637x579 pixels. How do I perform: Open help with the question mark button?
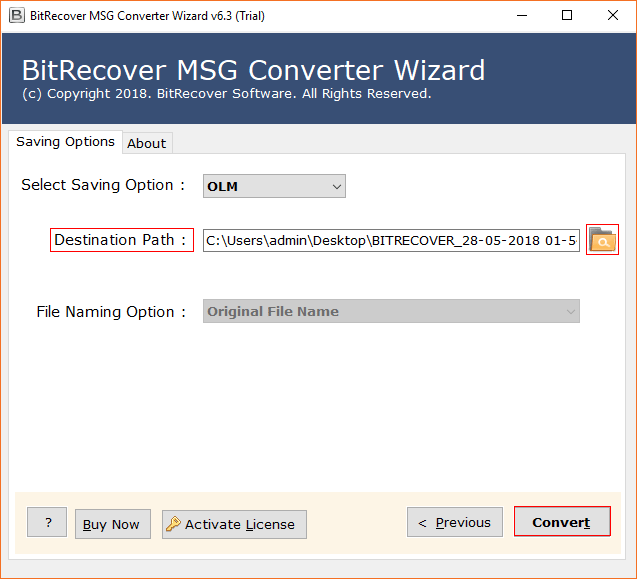(47, 522)
